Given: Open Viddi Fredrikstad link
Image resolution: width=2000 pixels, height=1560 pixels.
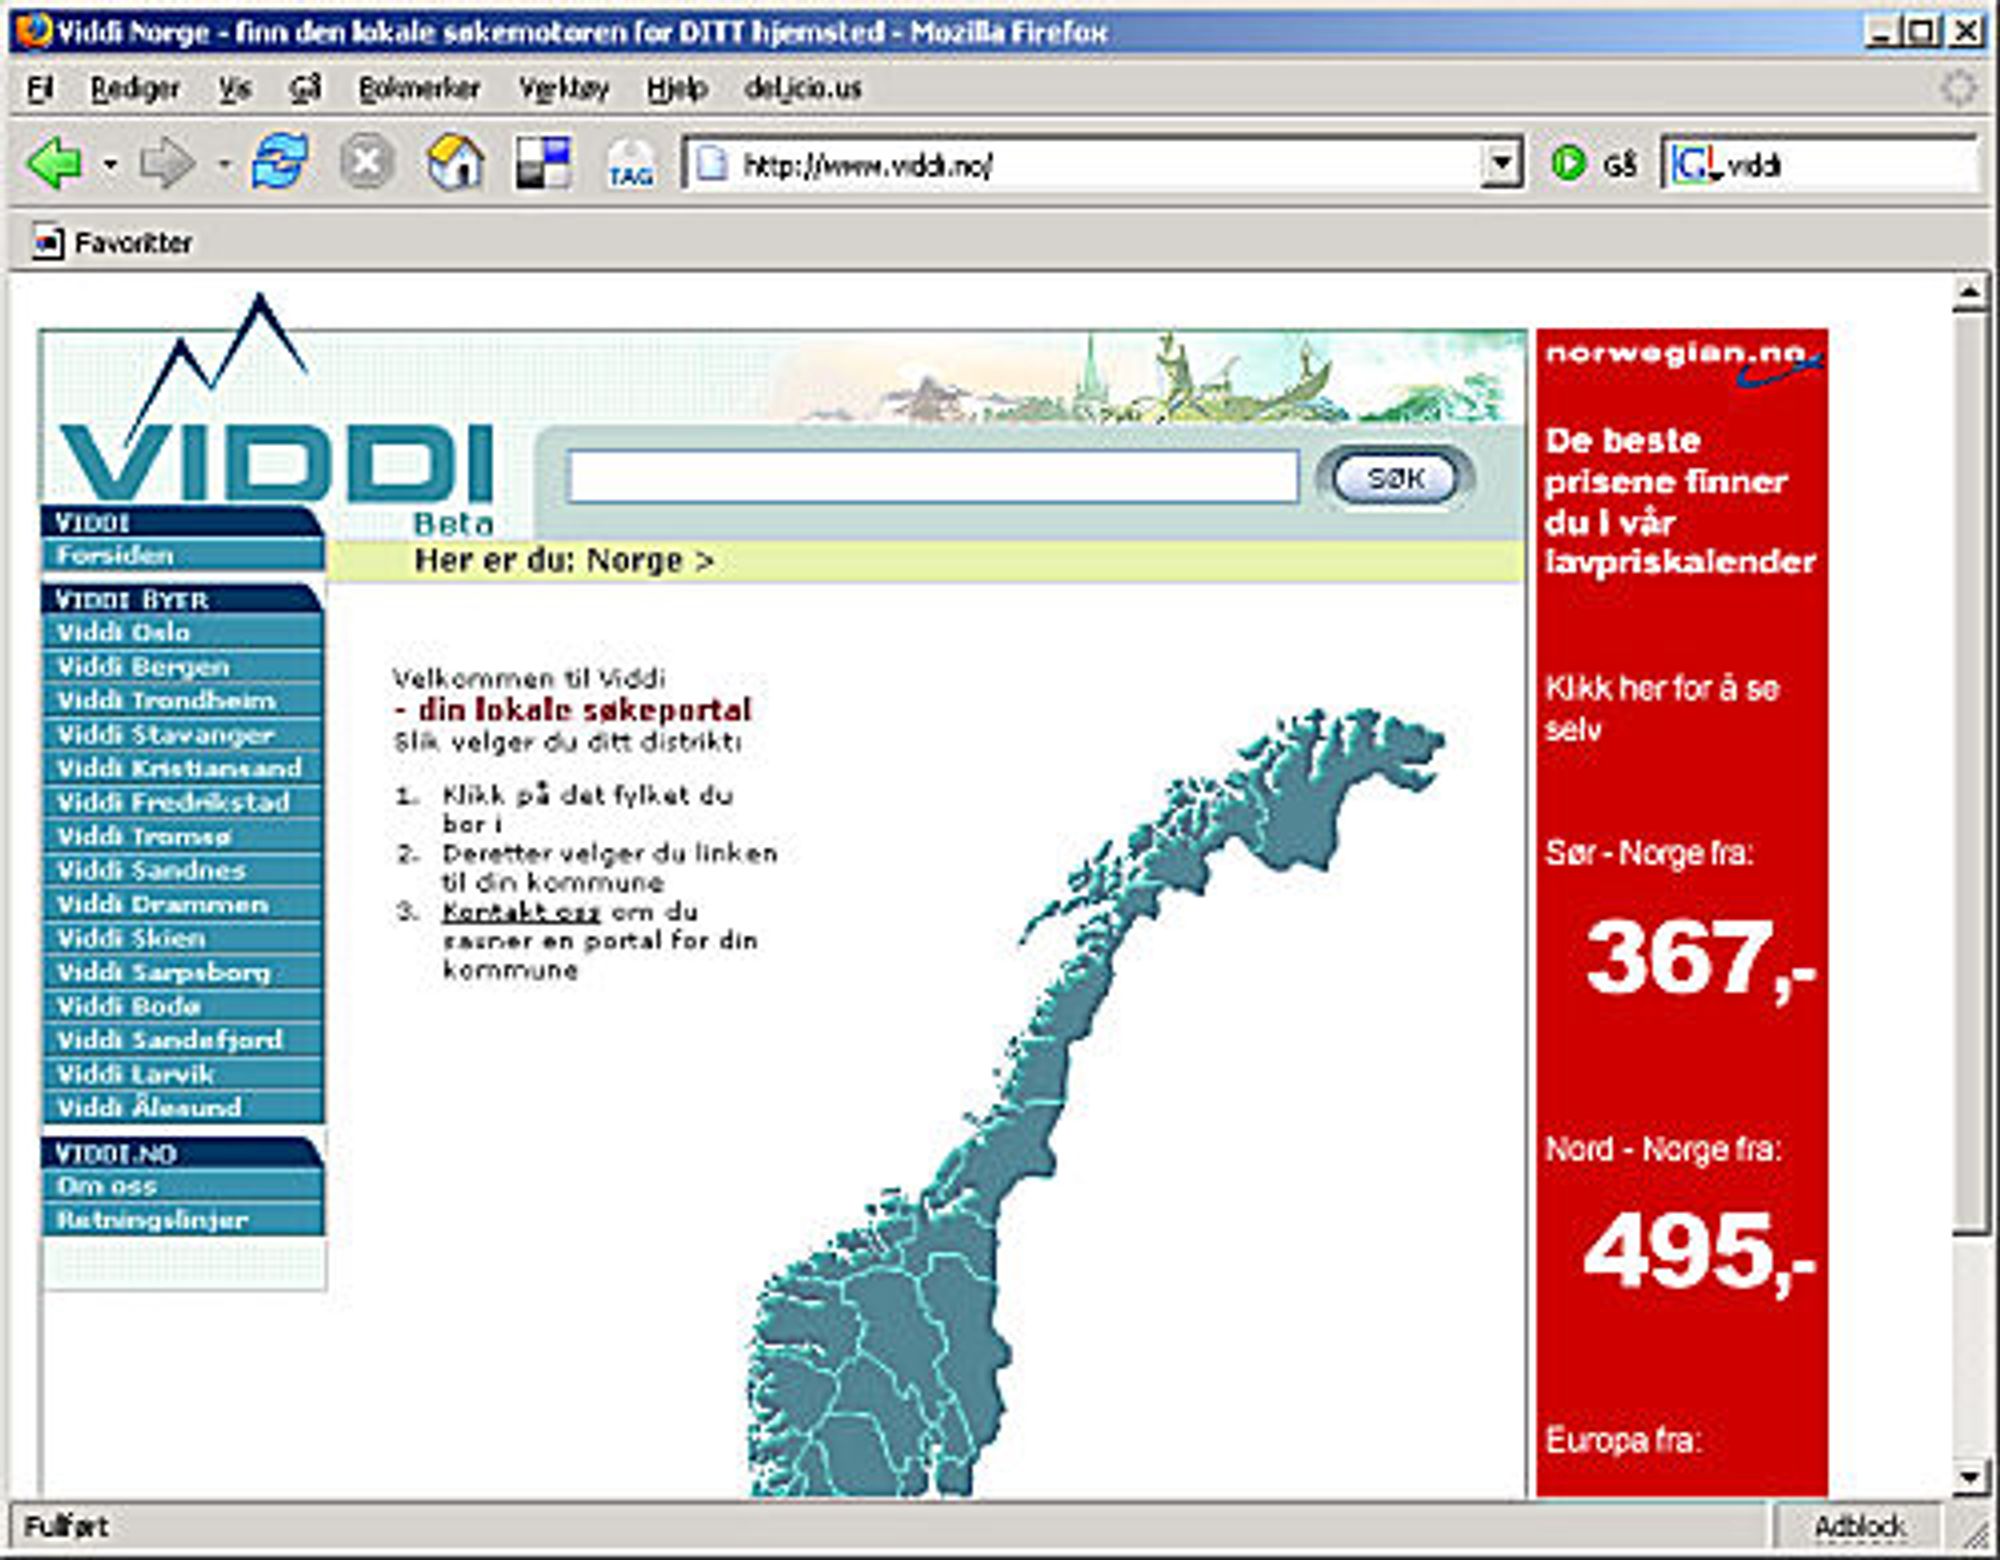Looking at the screenshot, I should [183, 802].
